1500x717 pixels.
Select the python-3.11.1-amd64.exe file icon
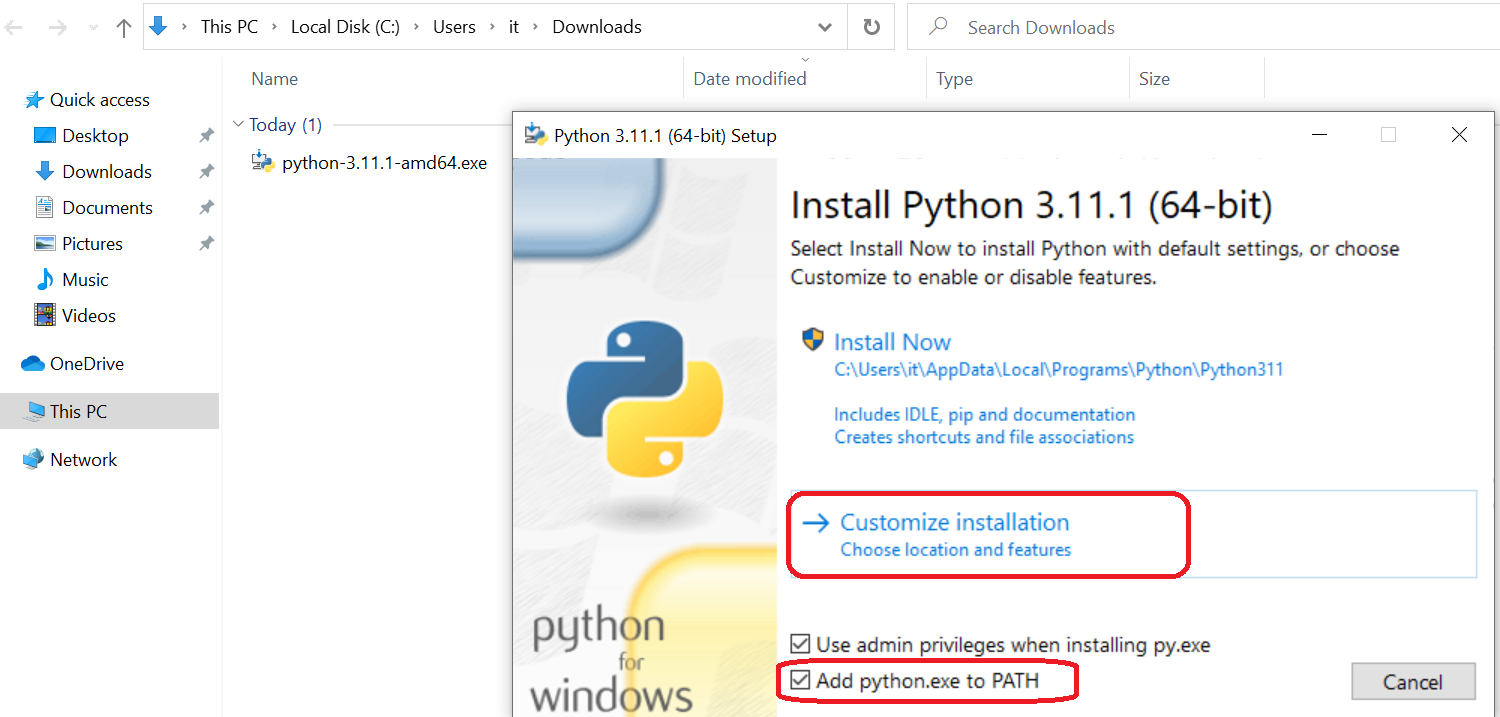263,162
